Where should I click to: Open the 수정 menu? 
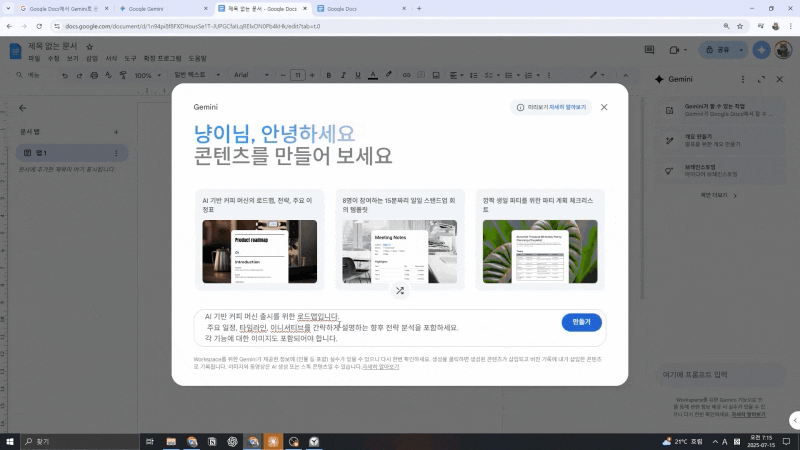click(53, 59)
